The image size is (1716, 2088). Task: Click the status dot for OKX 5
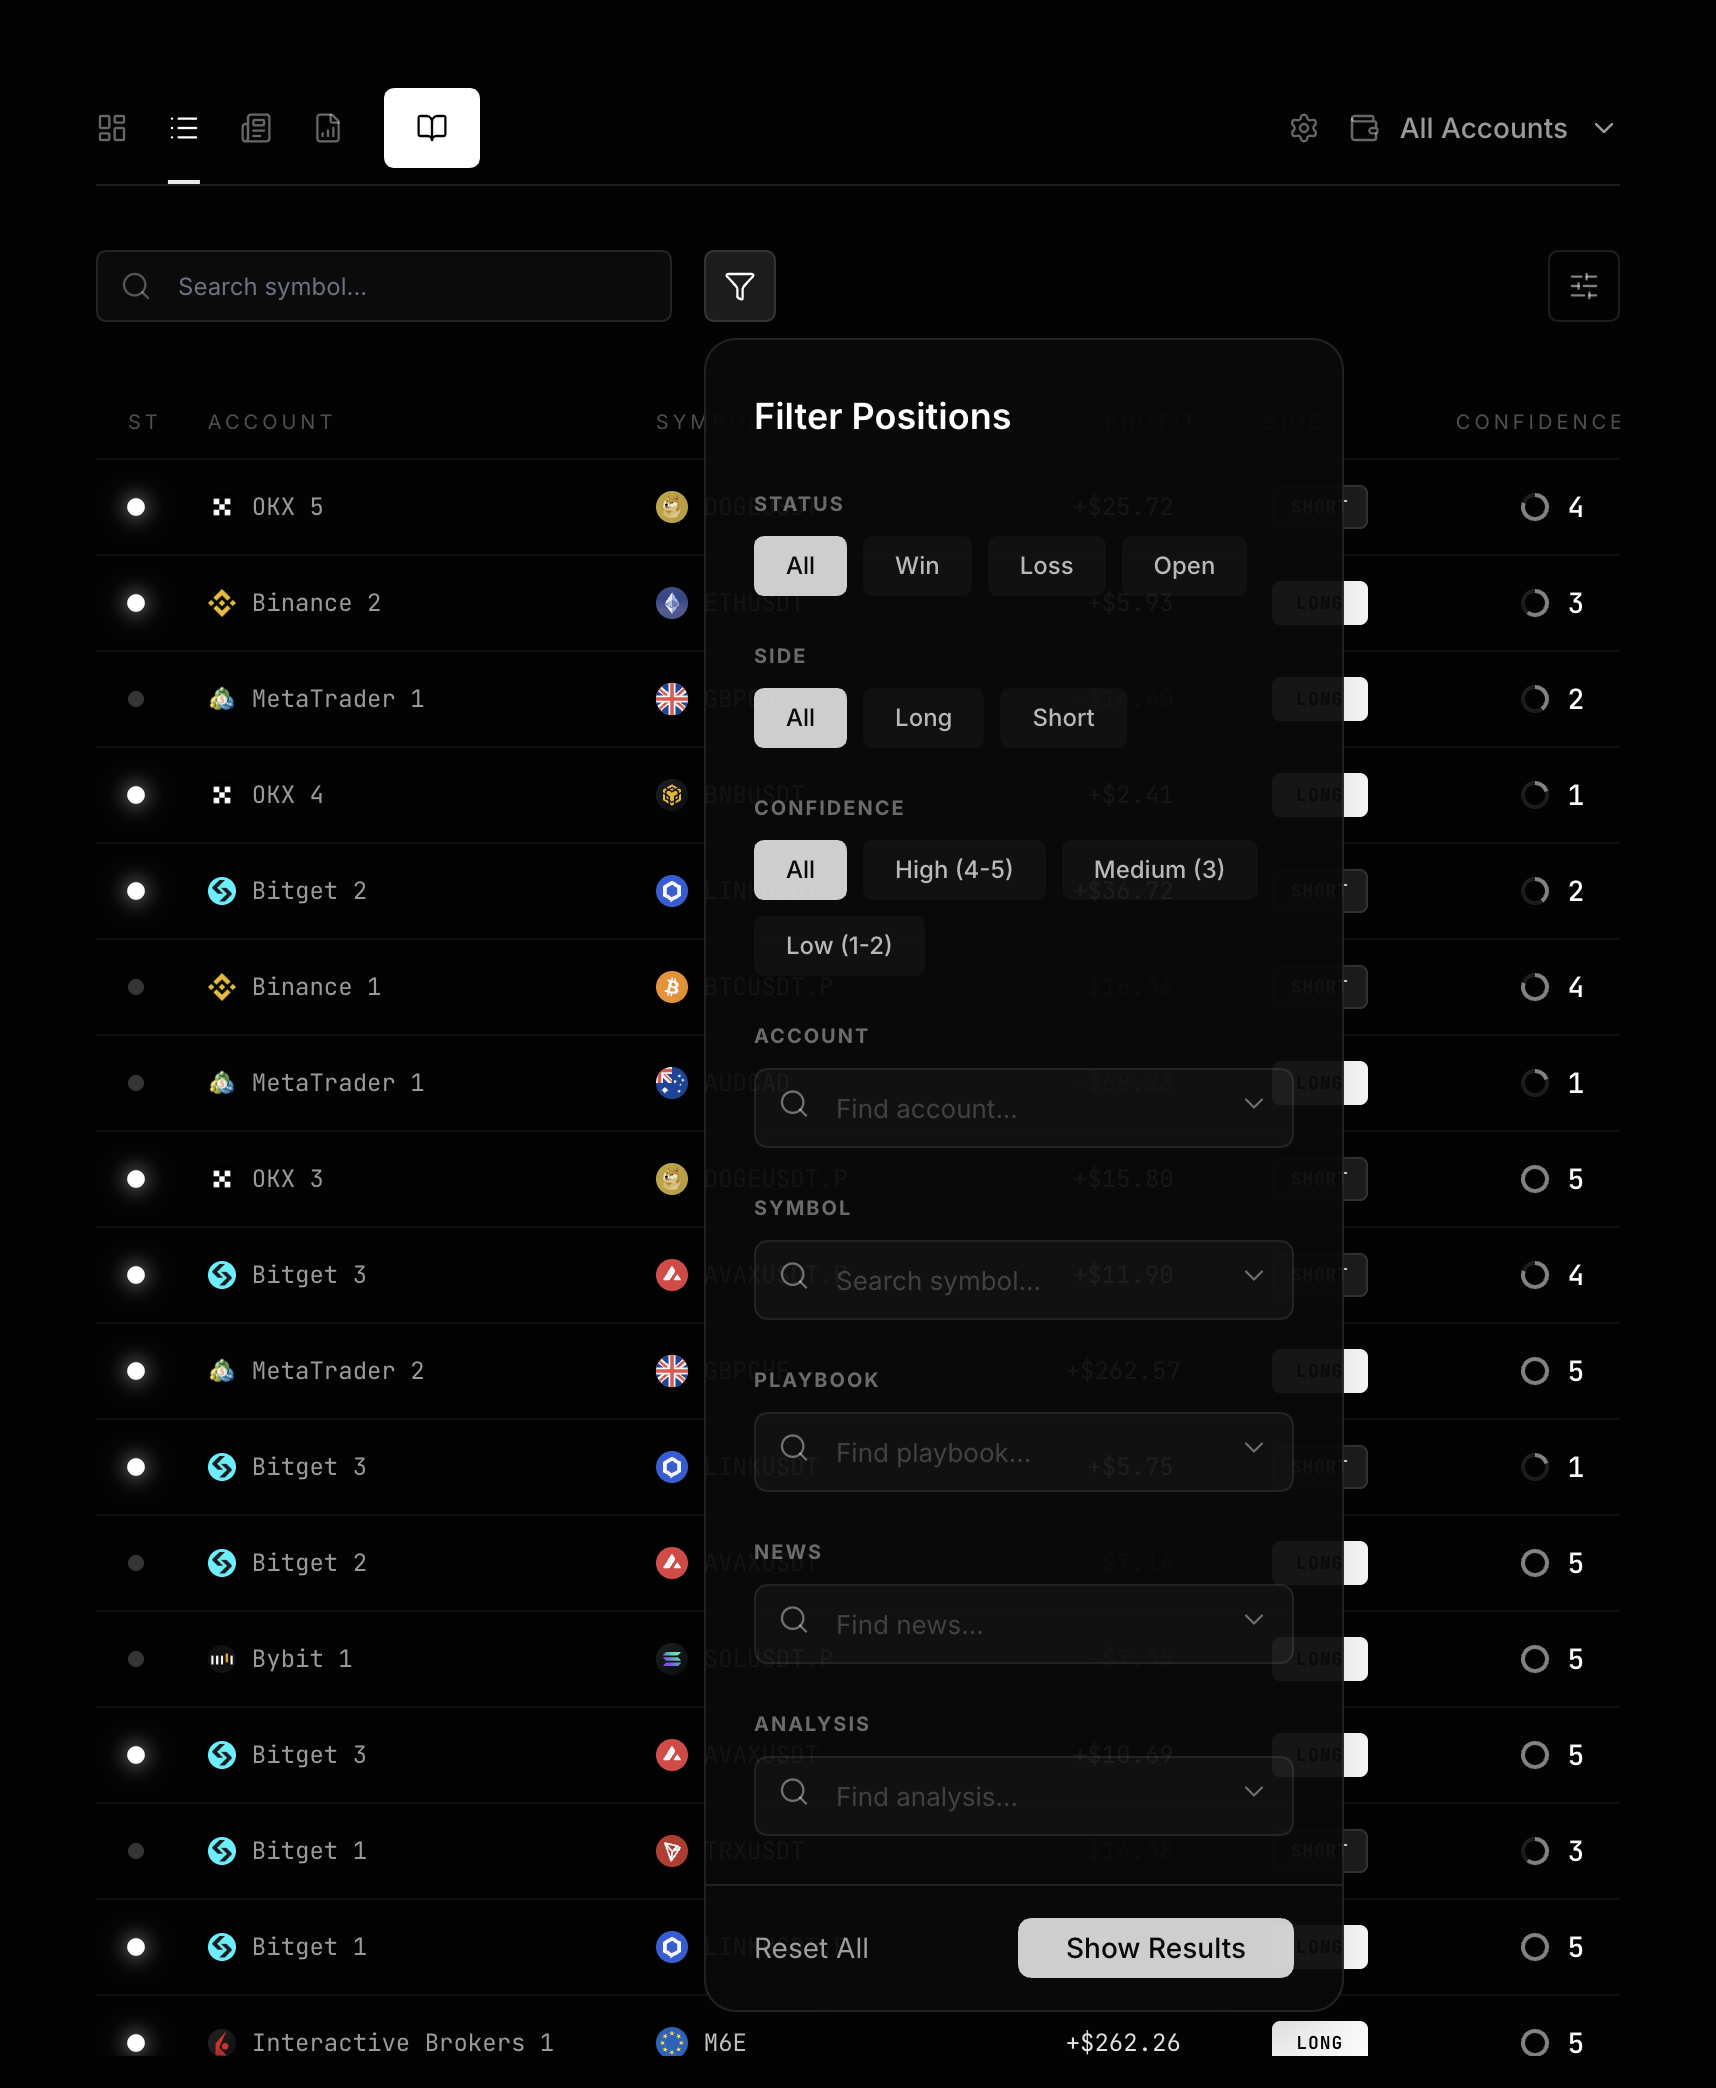pyautogui.click(x=136, y=507)
